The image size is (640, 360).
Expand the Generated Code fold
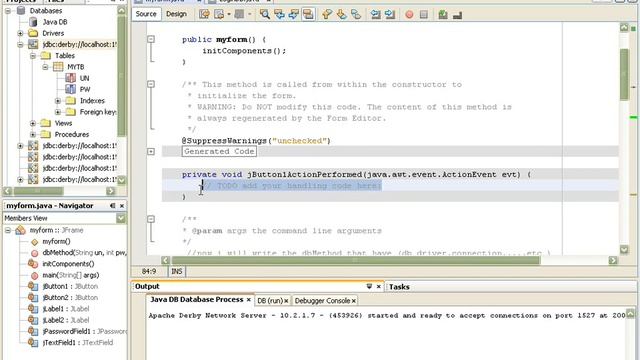[x=151, y=151]
